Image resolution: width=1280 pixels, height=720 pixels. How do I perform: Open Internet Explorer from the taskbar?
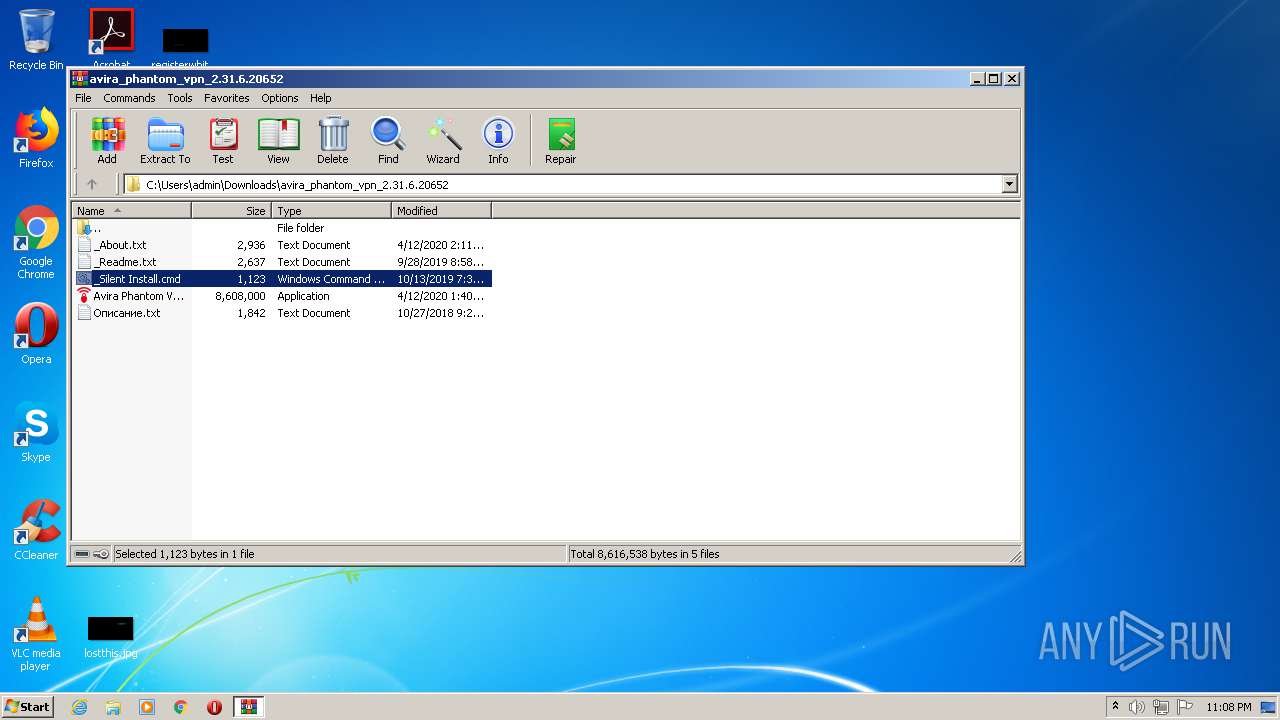pos(79,707)
